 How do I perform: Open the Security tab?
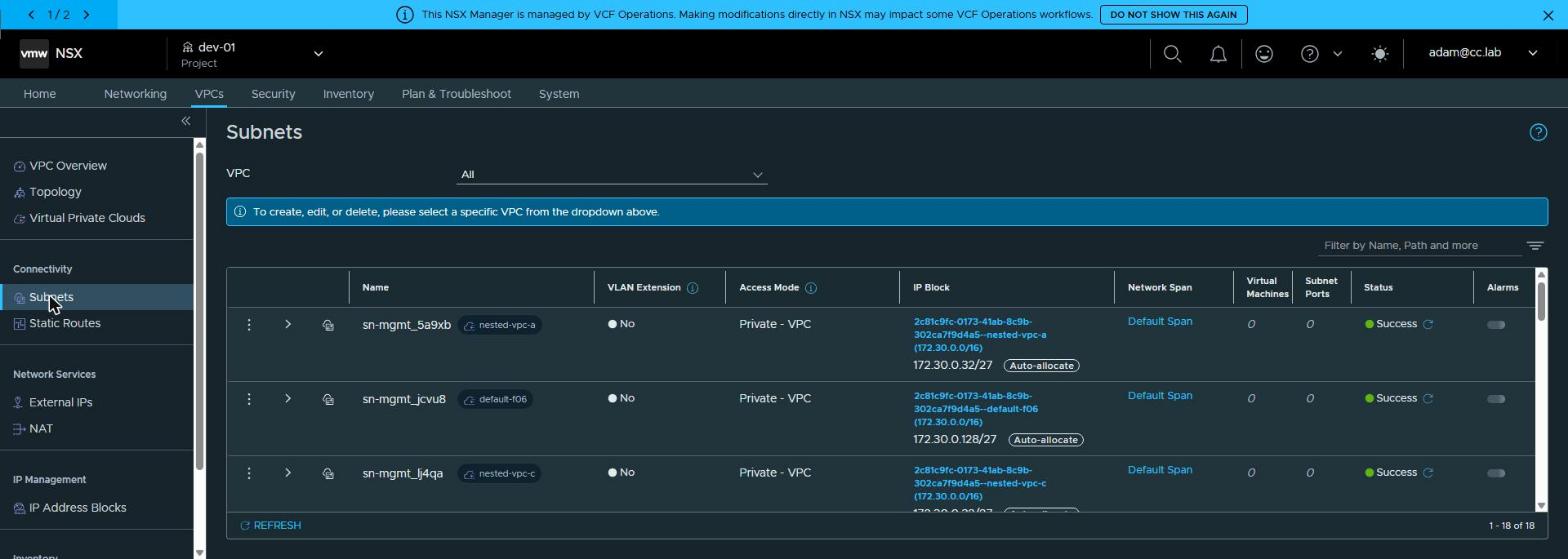coord(273,94)
